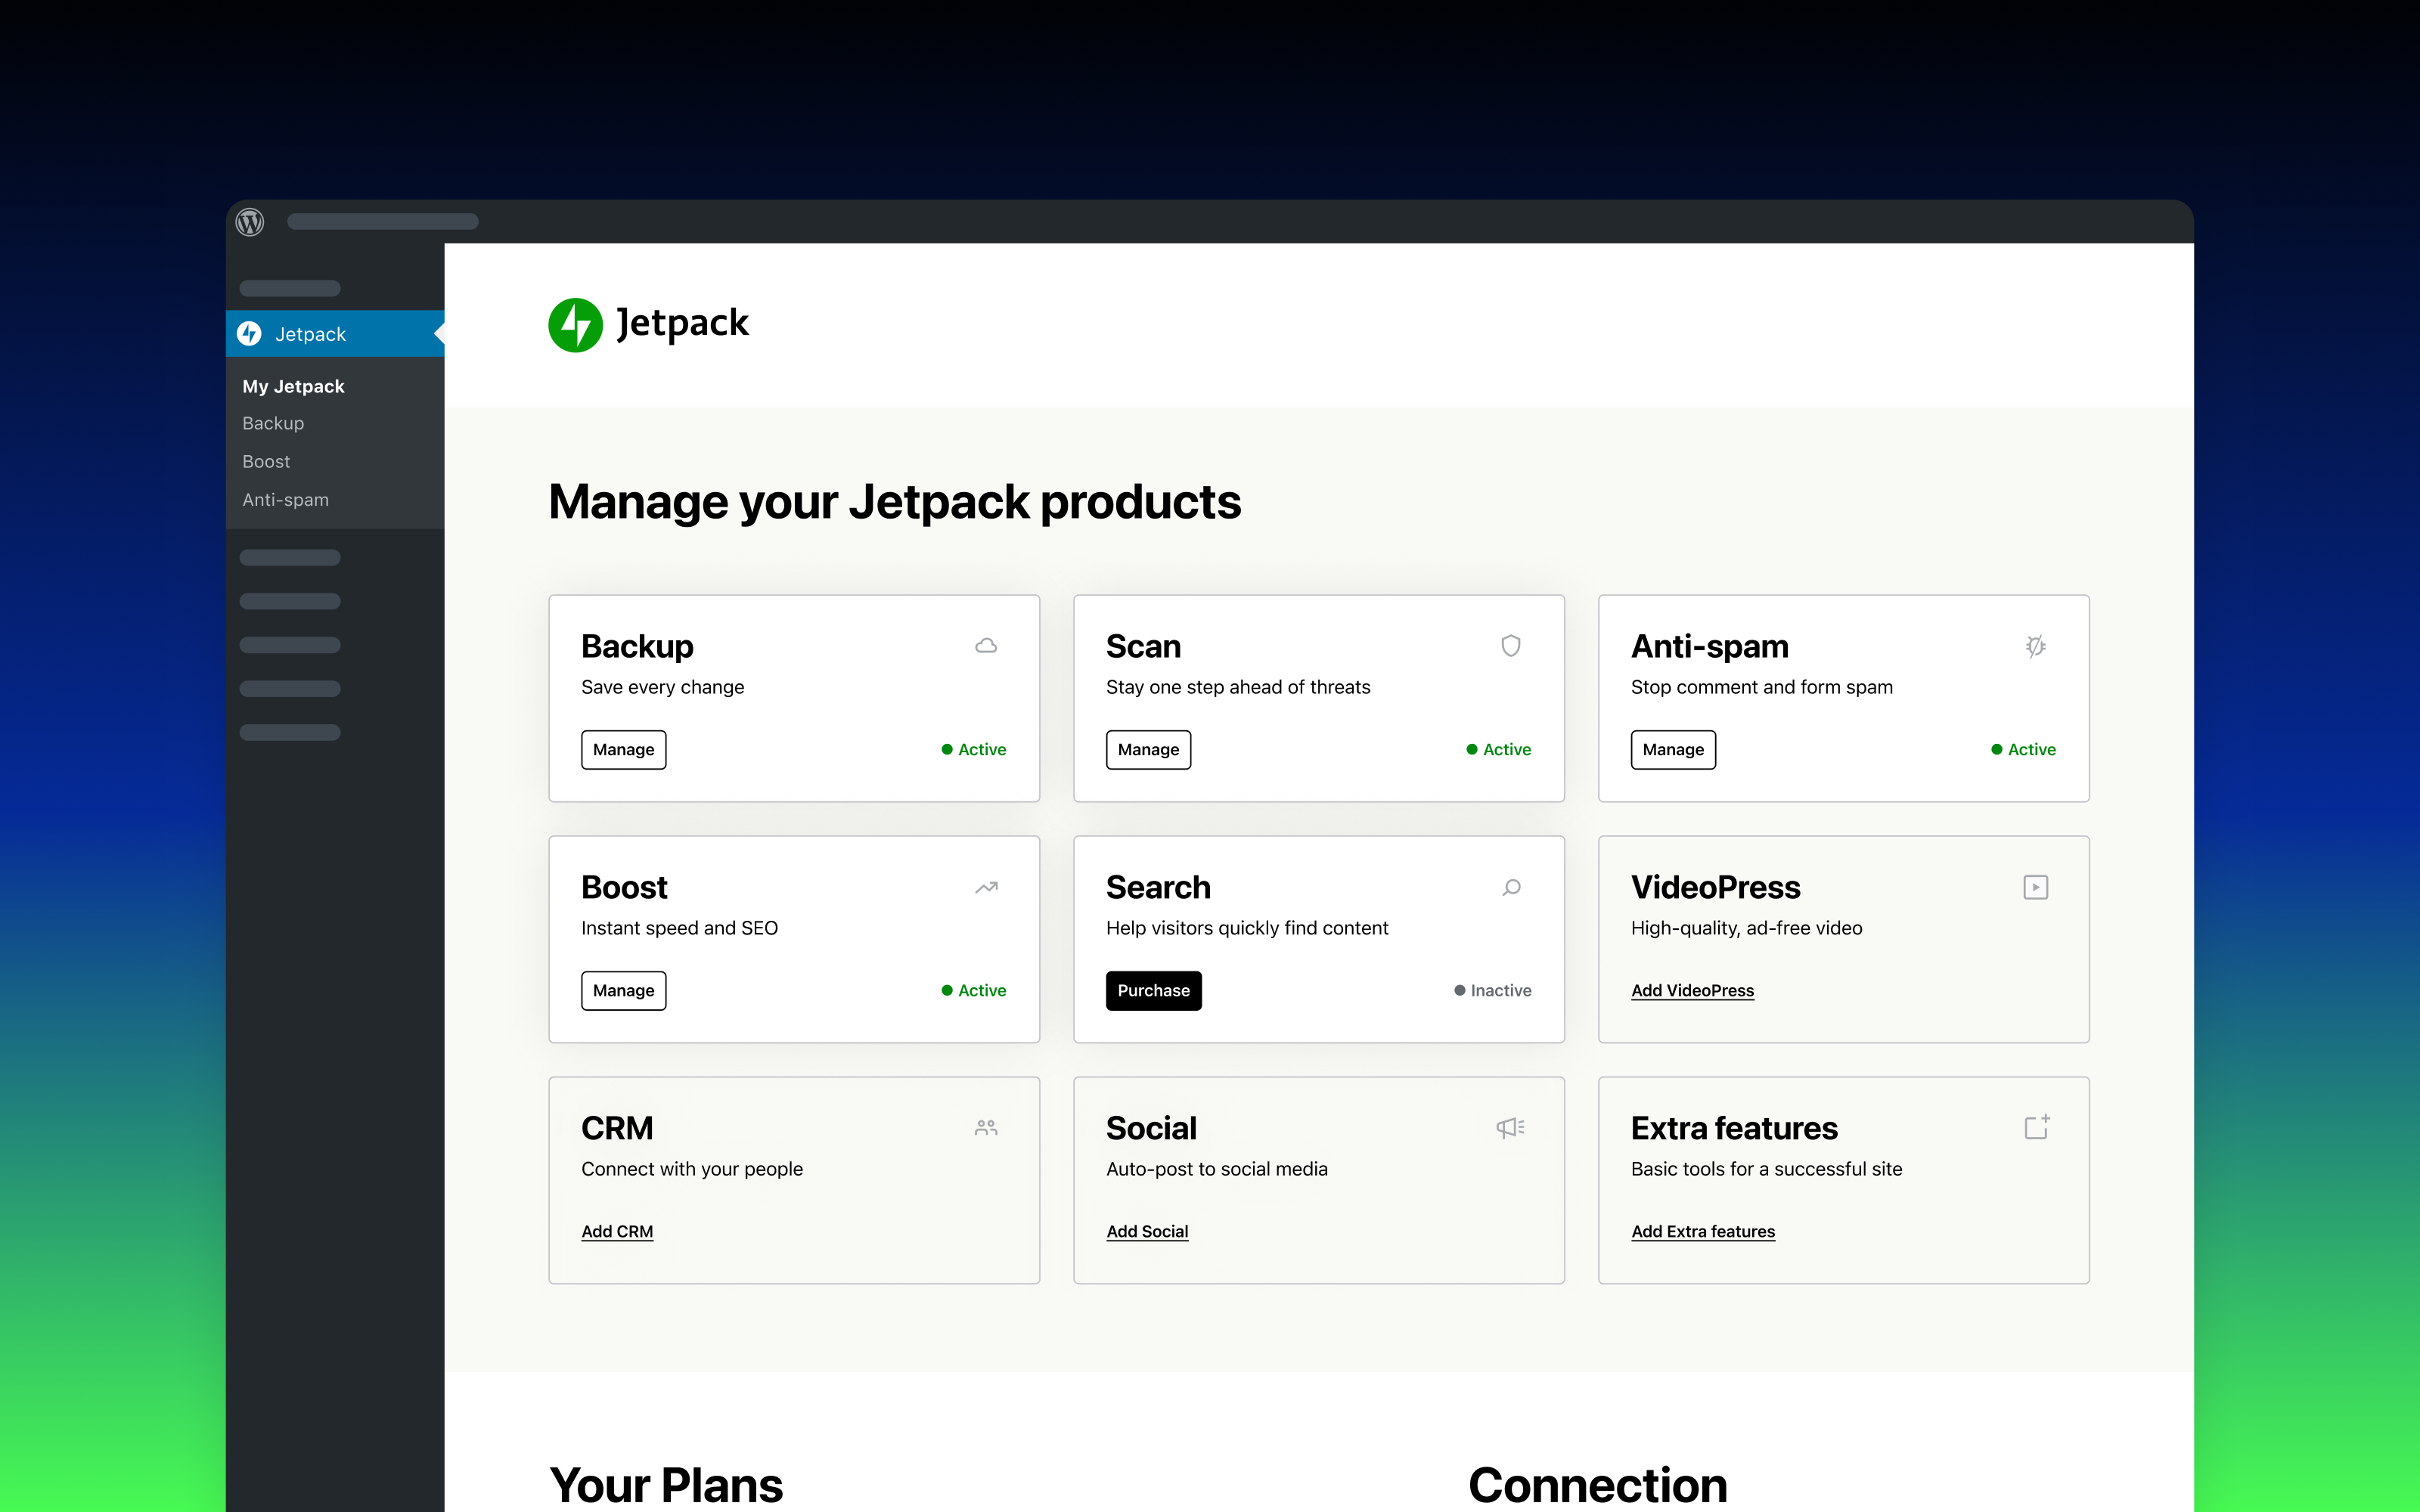Follow the Add VideoPress link
This screenshot has width=2420, height=1512.
(x=1692, y=990)
